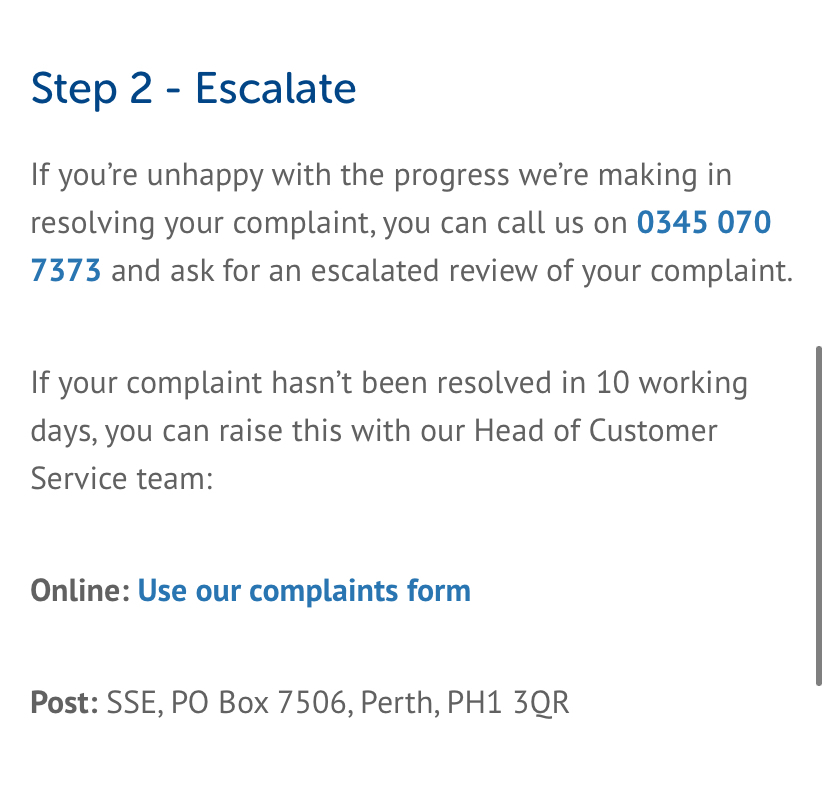The image size is (828, 786).
Task: Click the vertical scrollbar thumb
Action: [818, 516]
